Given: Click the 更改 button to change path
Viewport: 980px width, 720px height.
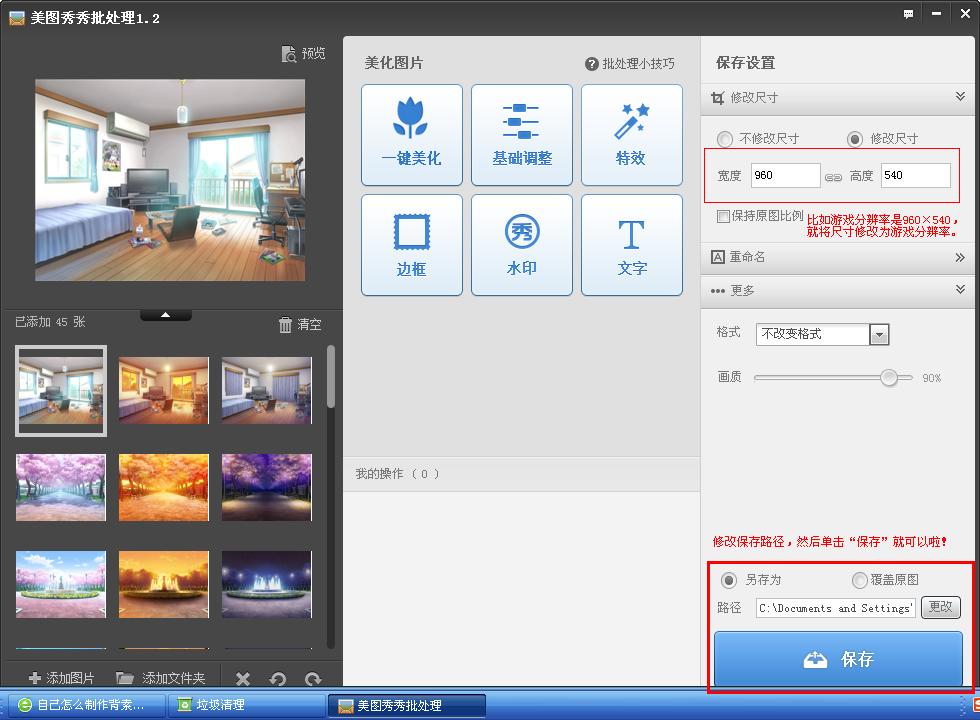Looking at the screenshot, I should click(x=941, y=607).
